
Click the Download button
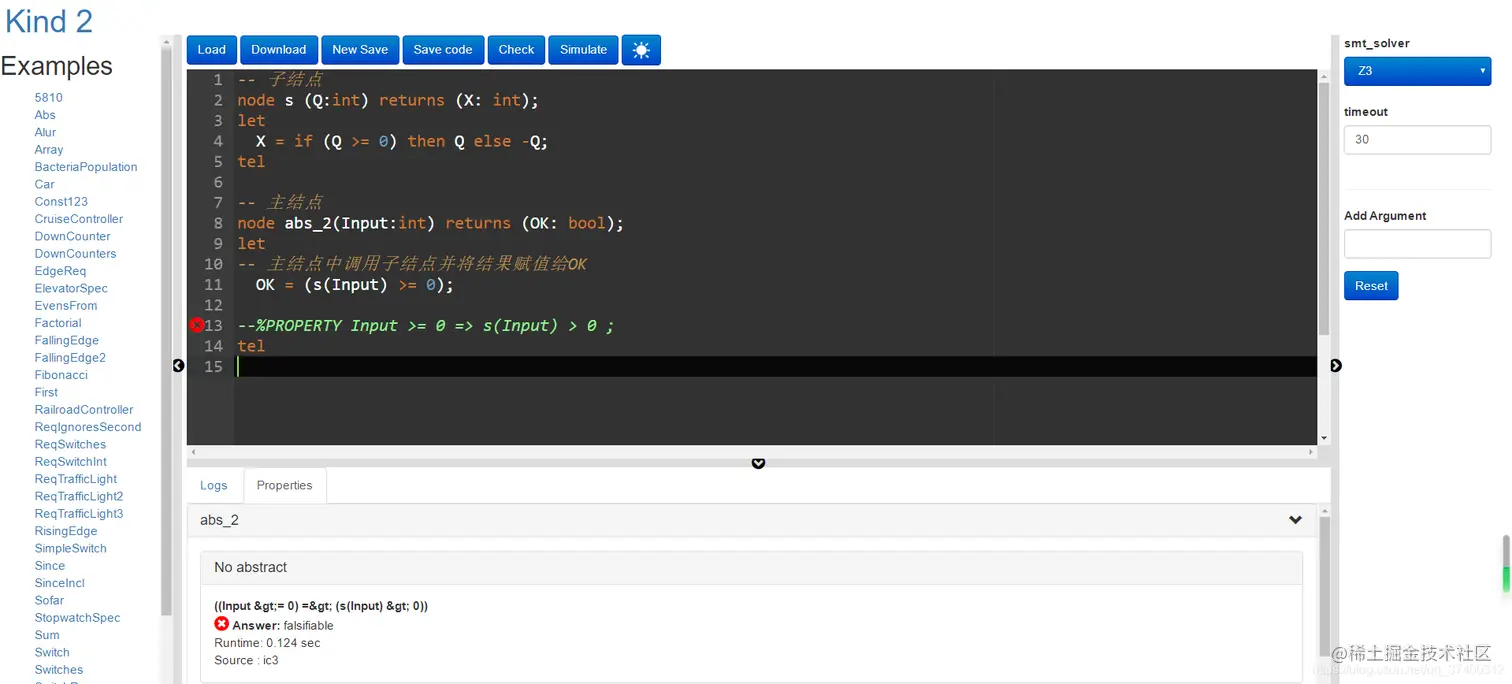pos(279,50)
